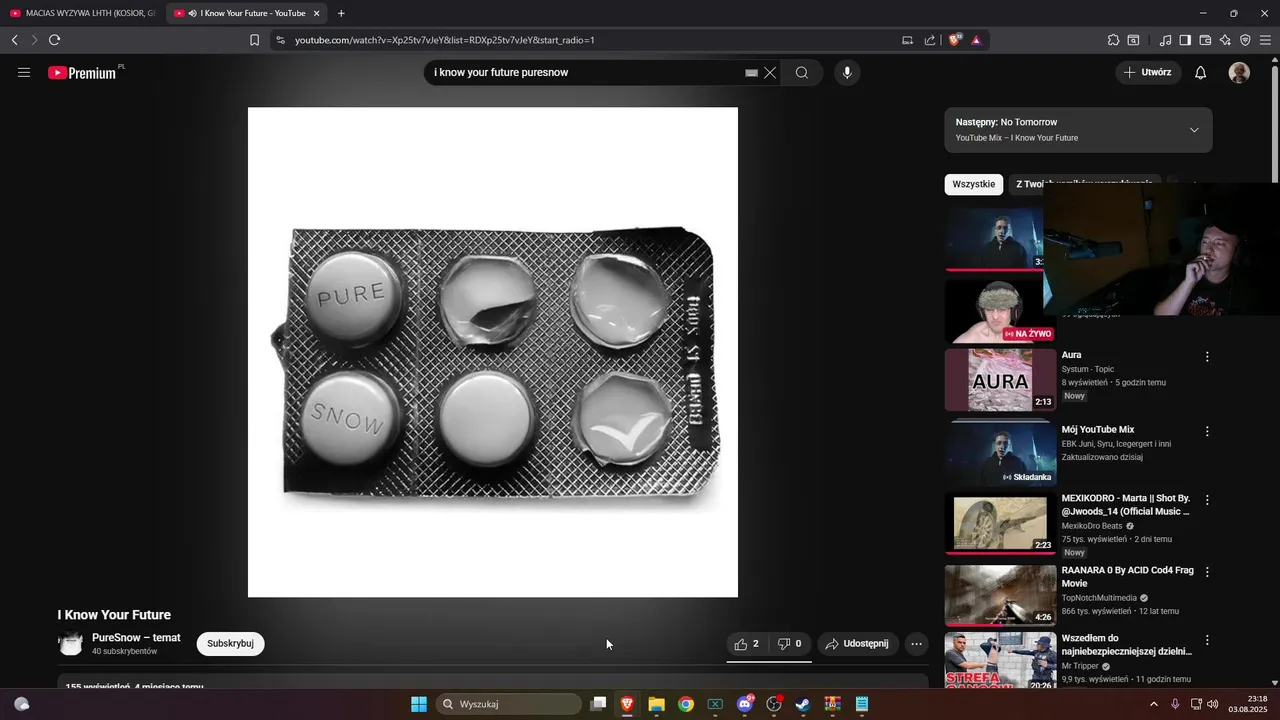Viewport: 1280px width, 720px height.
Task: Open options for the Aura video
Action: pyautogui.click(x=1207, y=357)
